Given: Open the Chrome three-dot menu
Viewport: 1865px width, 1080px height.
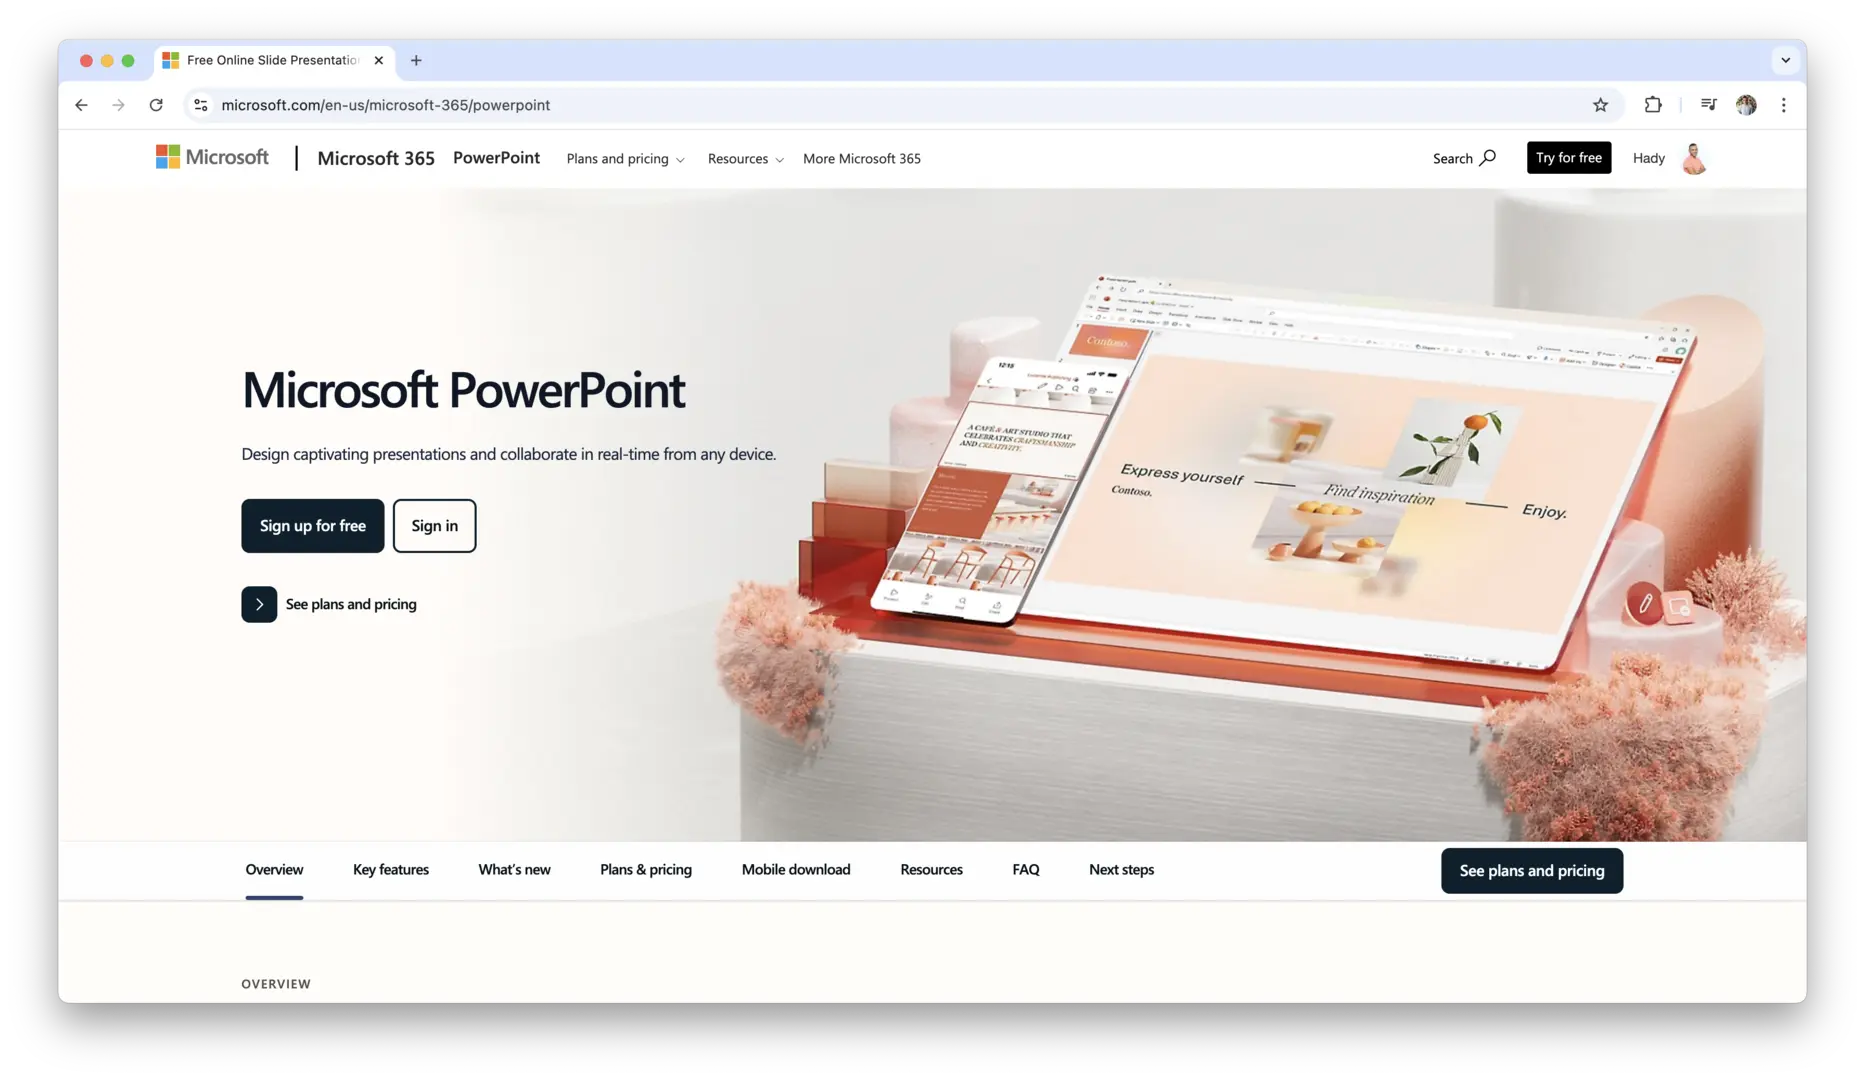Looking at the screenshot, I should [x=1783, y=105].
